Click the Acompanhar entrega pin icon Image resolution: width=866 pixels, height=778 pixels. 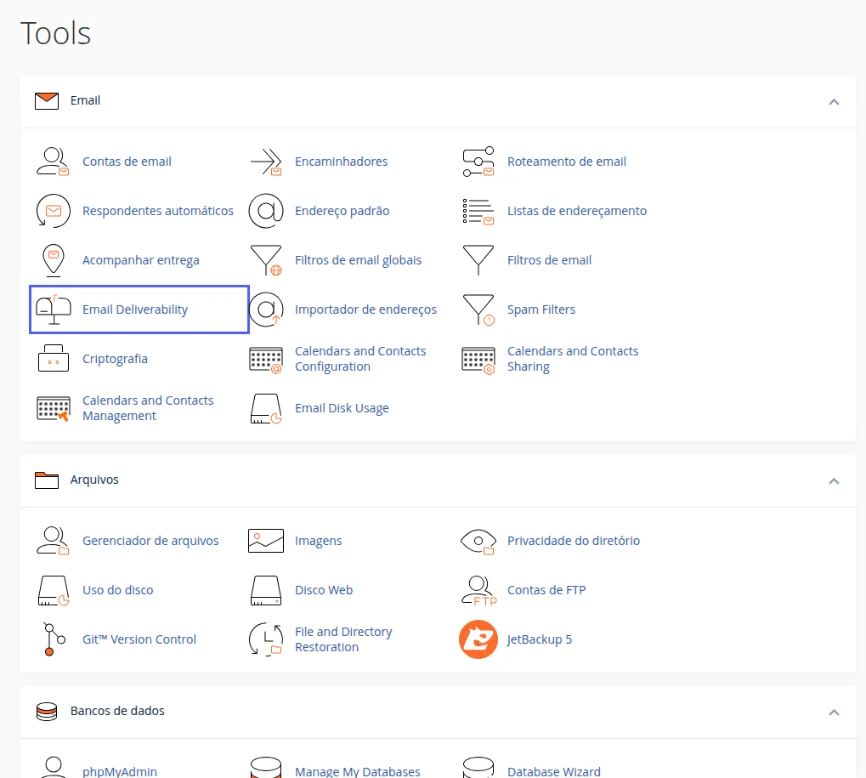coord(53,260)
